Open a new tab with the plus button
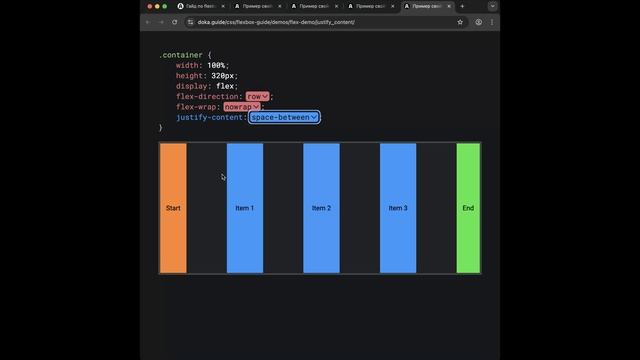 (462, 6)
